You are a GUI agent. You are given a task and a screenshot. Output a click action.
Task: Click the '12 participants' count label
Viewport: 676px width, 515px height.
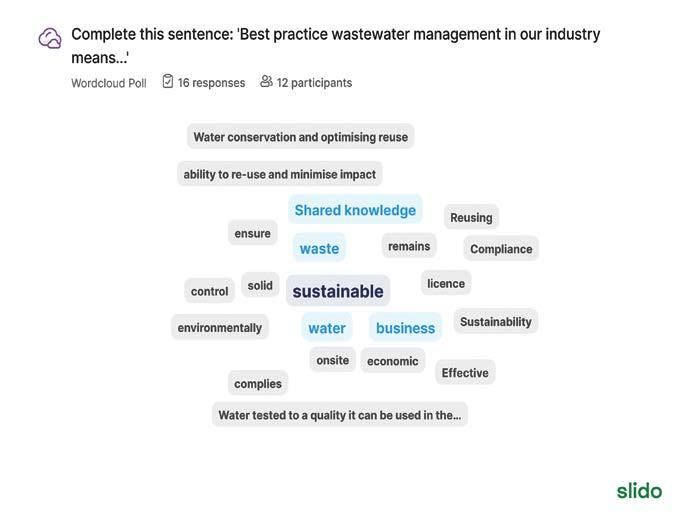(314, 83)
